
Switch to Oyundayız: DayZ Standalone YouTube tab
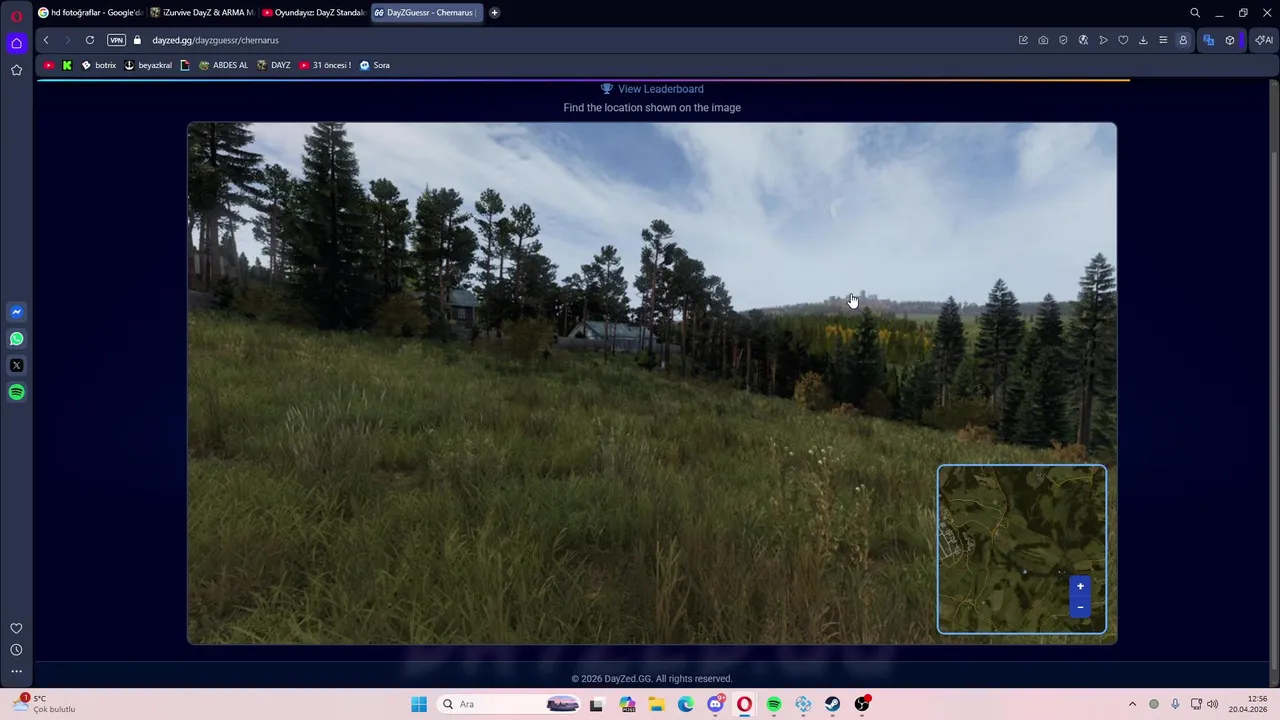pos(314,13)
